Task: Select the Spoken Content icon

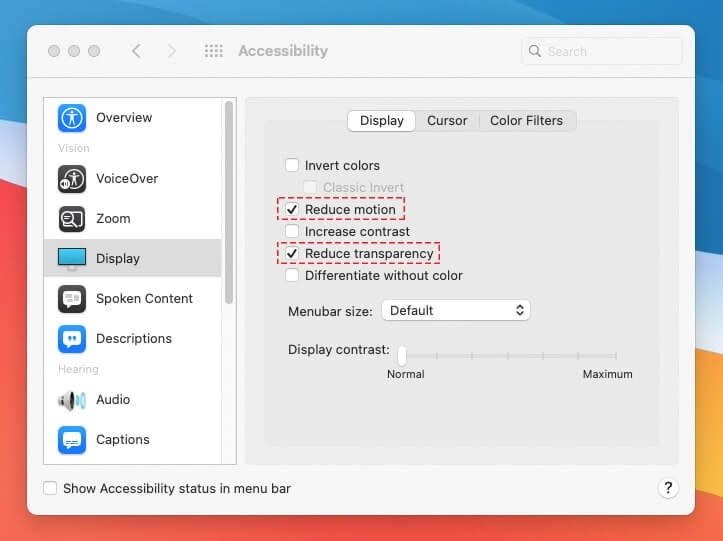Action: coord(71,299)
